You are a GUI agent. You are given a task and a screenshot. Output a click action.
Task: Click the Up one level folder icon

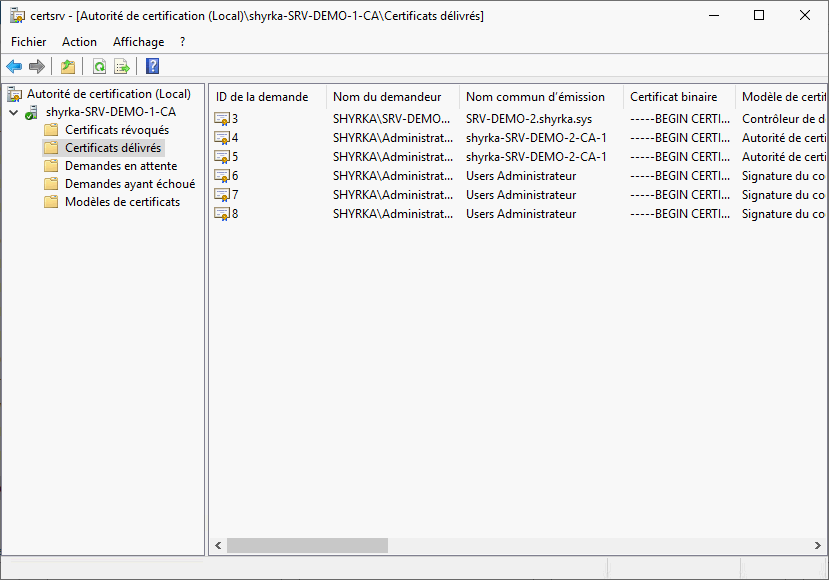(67, 67)
